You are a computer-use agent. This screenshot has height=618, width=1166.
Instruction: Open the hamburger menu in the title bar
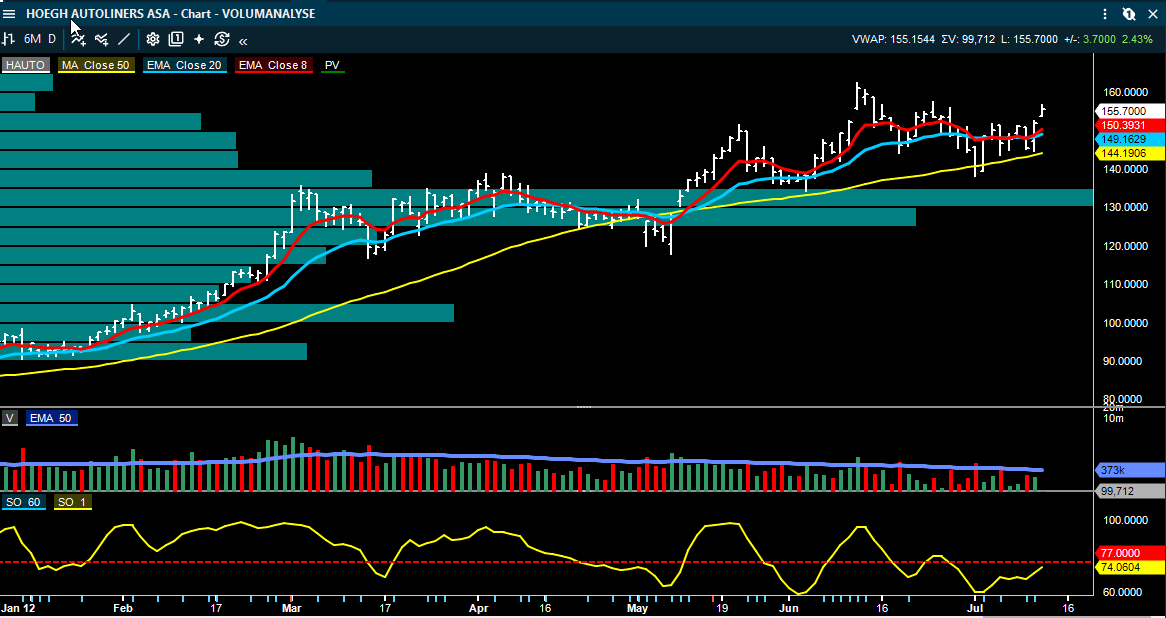pos(10,13)
